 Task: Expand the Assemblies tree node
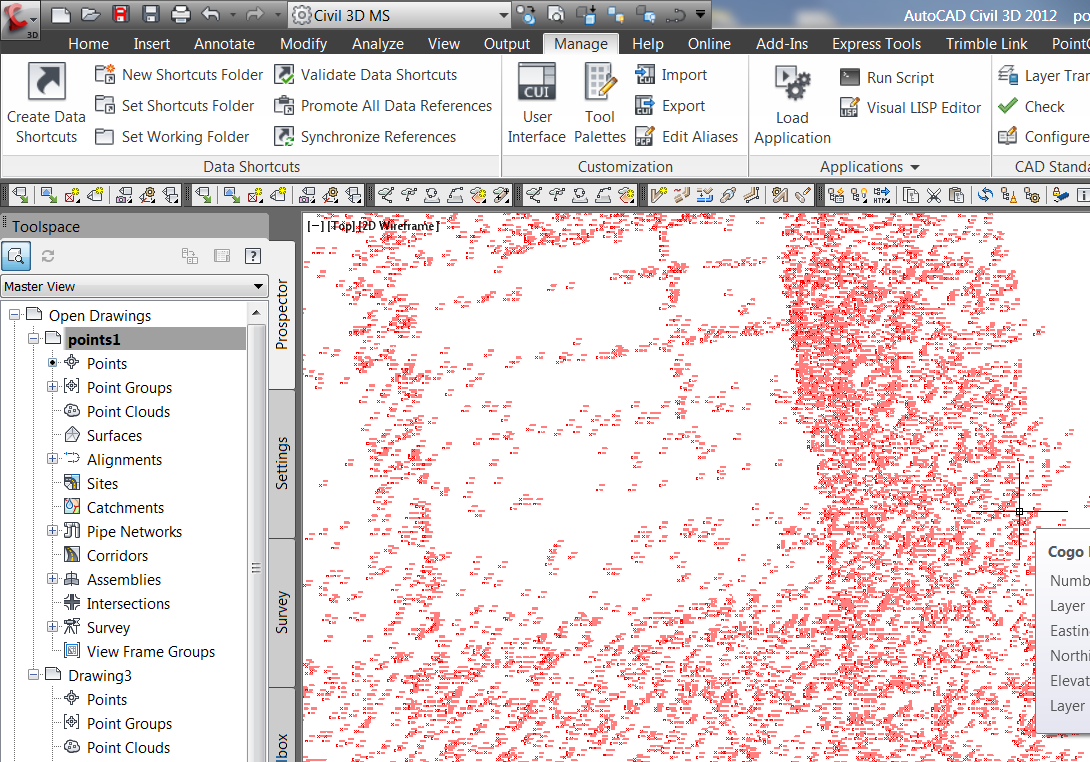(52, 578)
